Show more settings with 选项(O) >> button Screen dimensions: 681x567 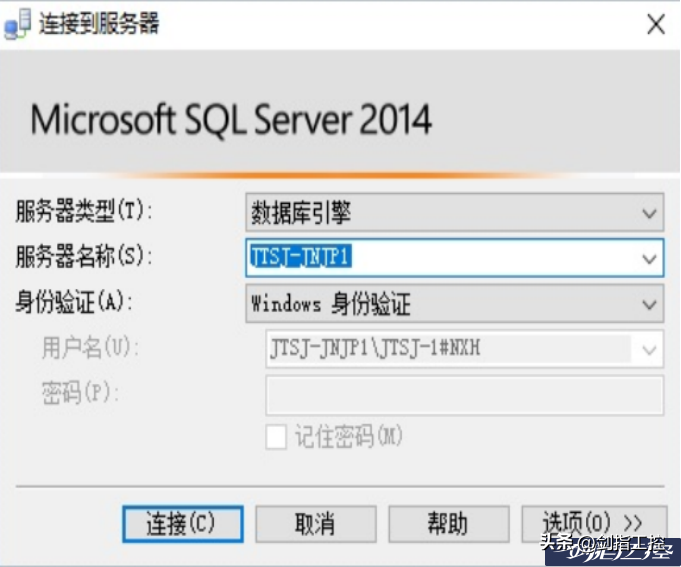coord(593,523)
